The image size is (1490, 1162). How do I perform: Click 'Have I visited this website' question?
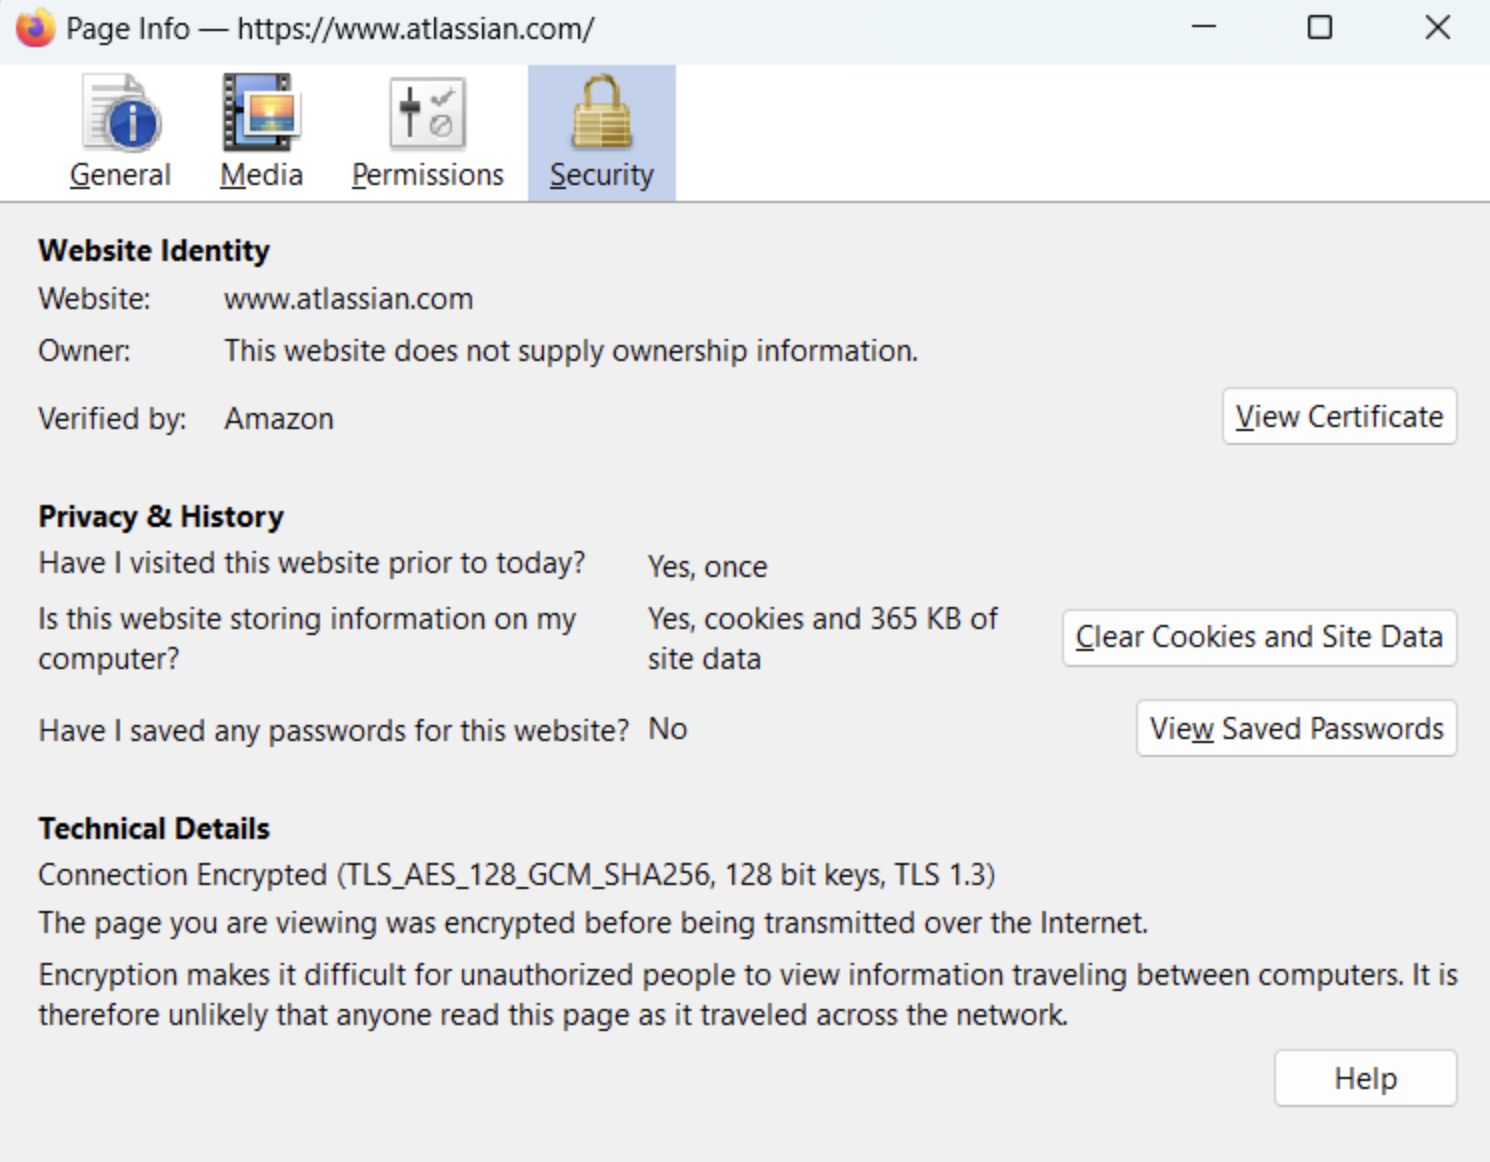312,563
